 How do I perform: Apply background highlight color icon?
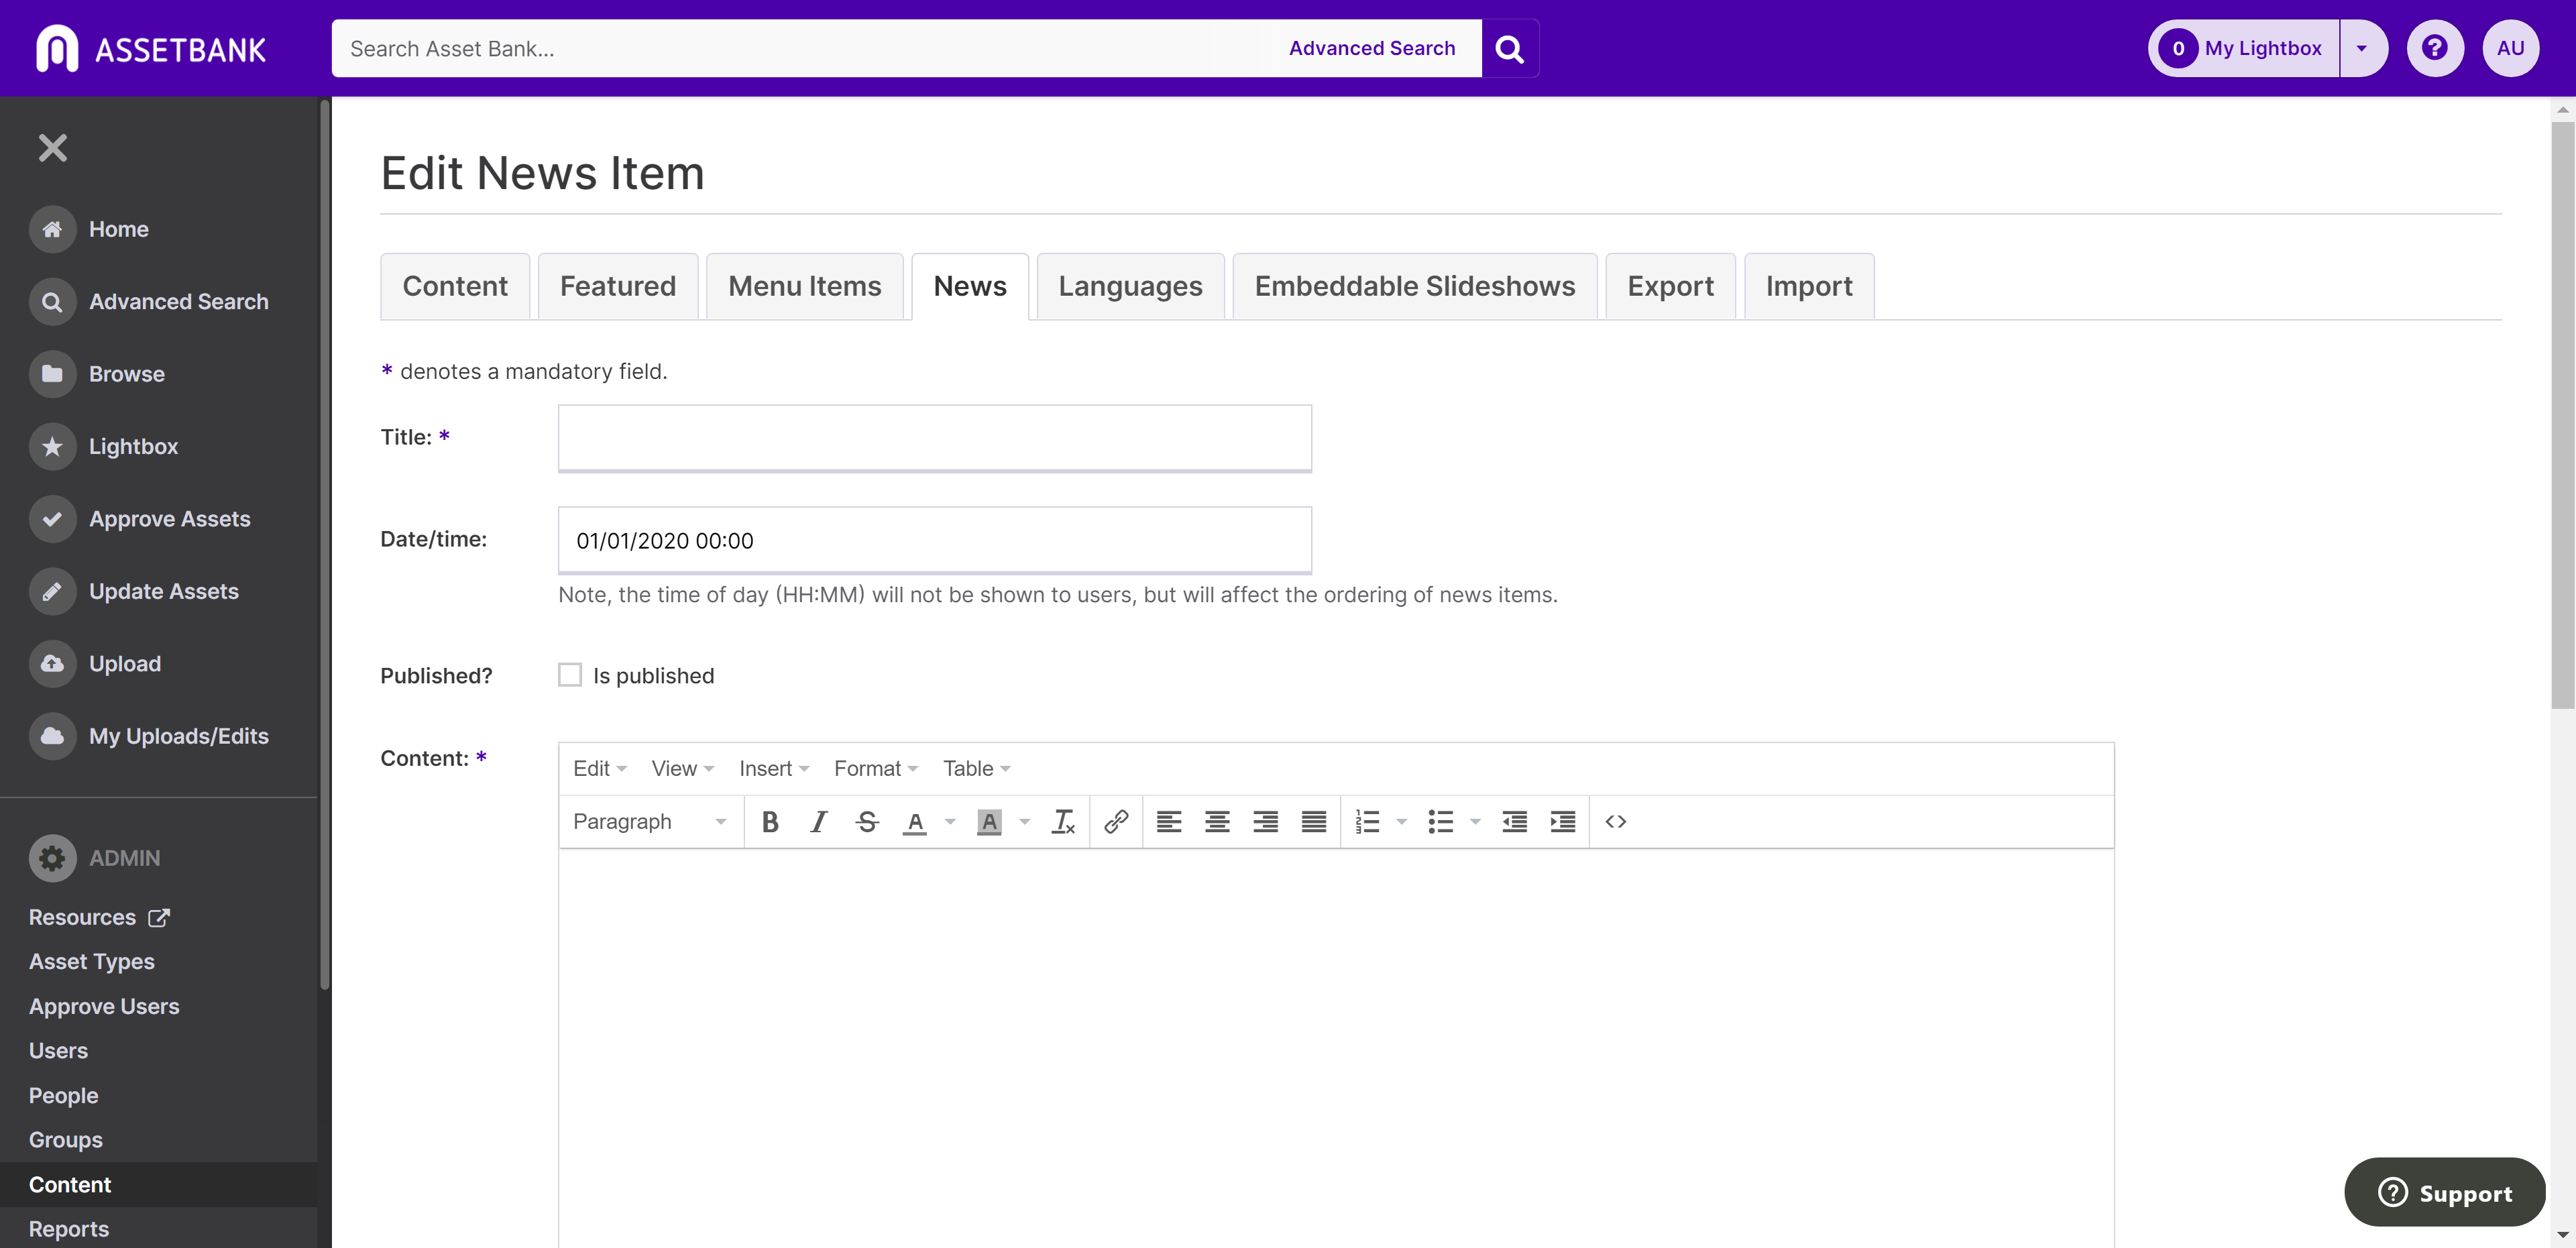[x=989, y=822]
